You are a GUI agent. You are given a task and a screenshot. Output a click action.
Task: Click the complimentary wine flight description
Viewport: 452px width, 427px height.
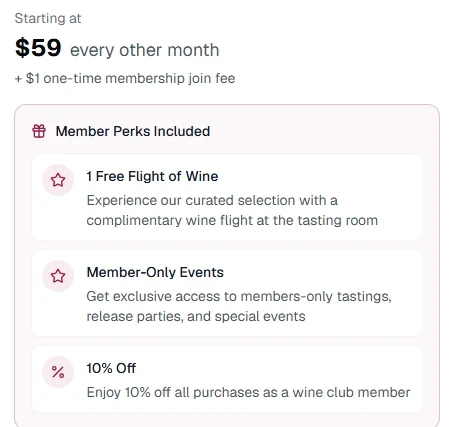pos(232,210)
